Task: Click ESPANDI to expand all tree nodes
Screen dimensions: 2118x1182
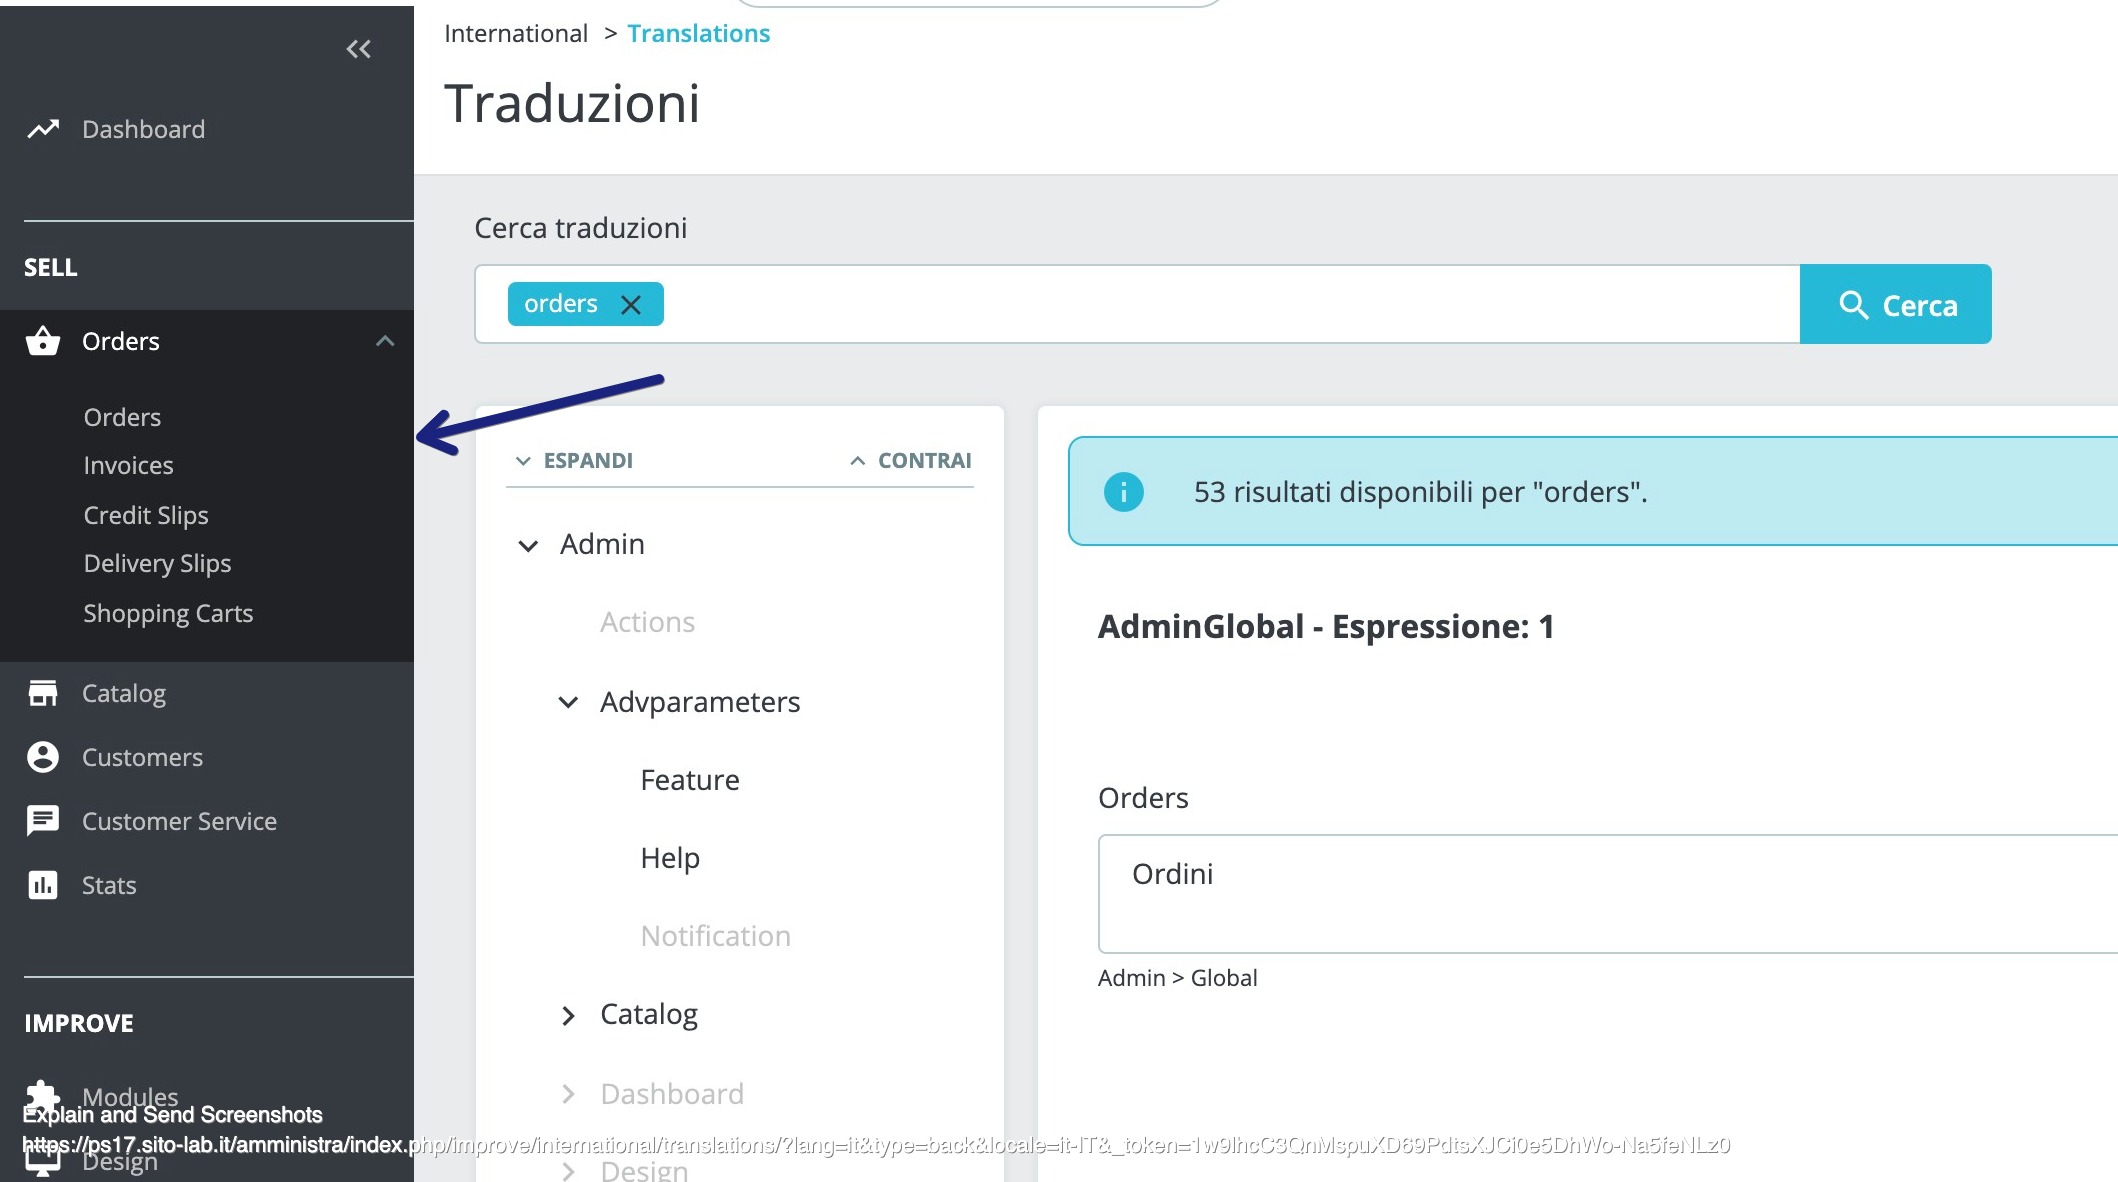Action: [573, 460]
